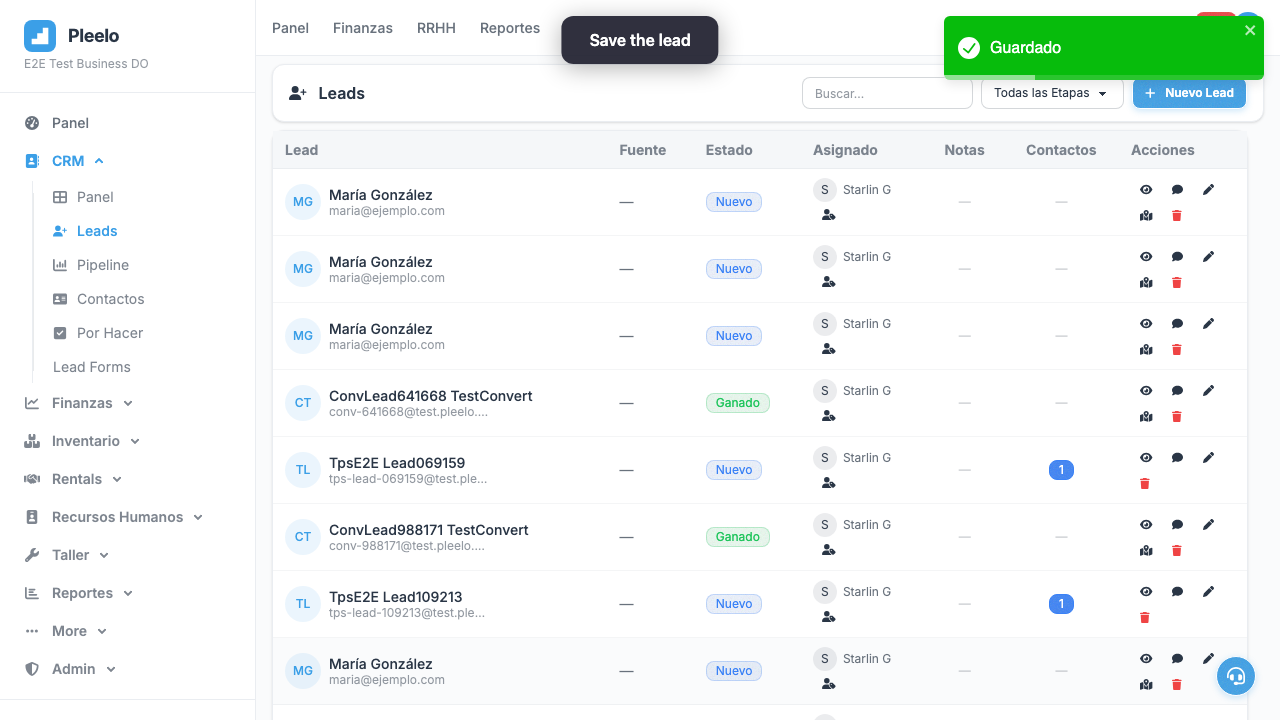This screenshot has width=1280, height=720.
Task: Open lead name ConvLead988171 TestConvert
Action: (429, 530)
